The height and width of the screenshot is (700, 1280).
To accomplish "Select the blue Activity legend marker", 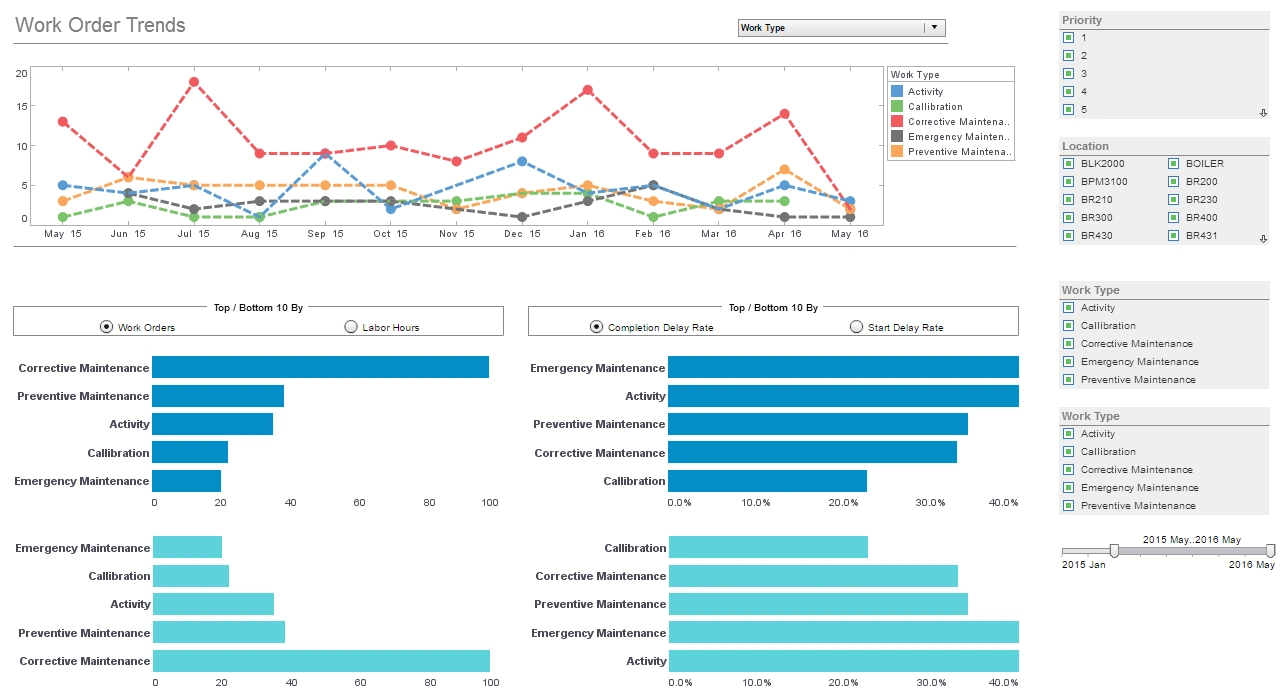I will pos(897,91).
